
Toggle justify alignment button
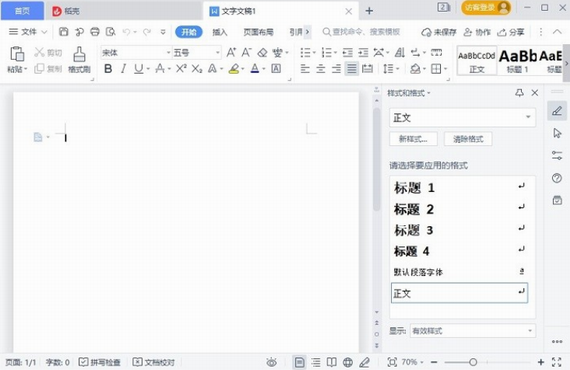[x=352, y=68]
